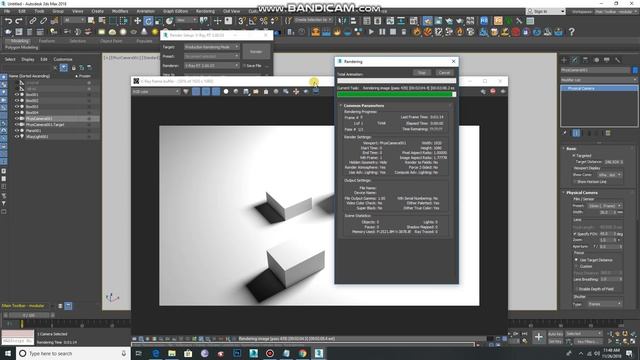Click the stop square icon in the V-Ray toolbar
This screenshot has height=360, width=640.
[393, 31]
